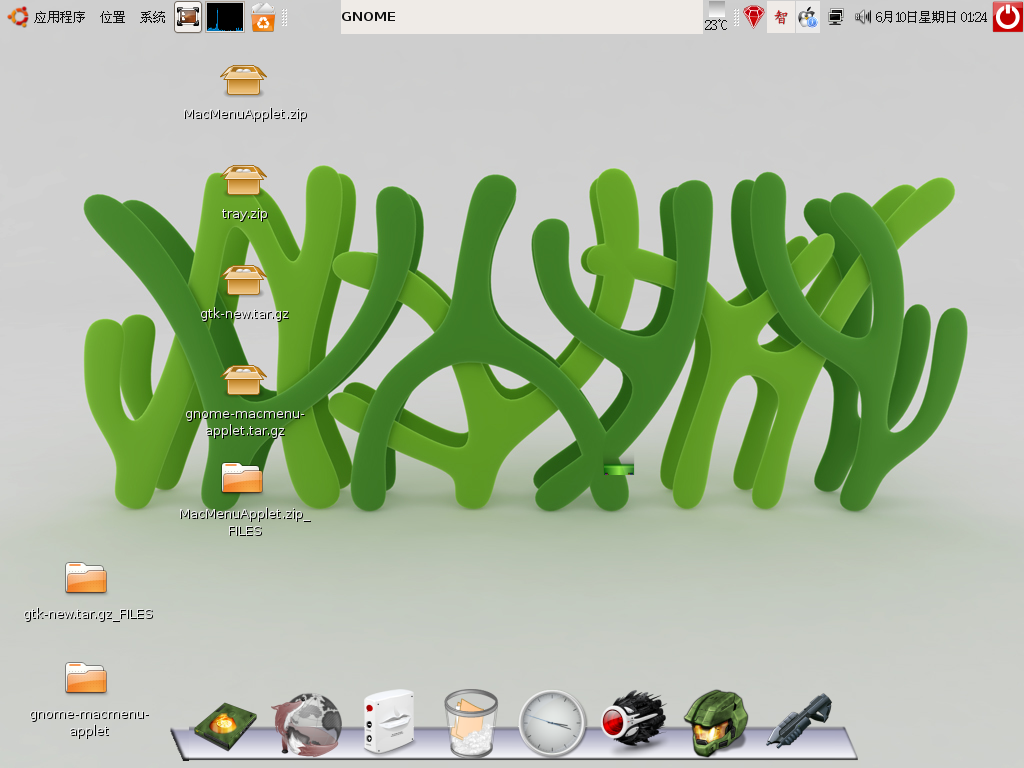Click the 智 input method tray icon

coord(780,17)
